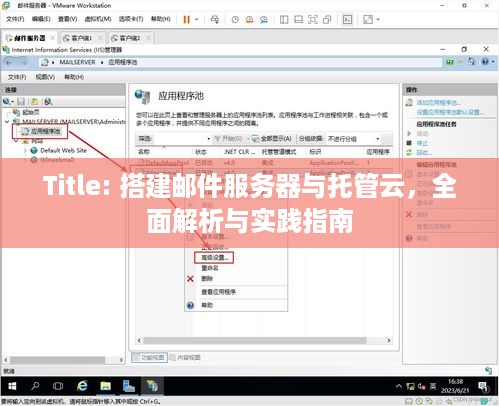Choose 高级设置 from the context menu

tap(214, 258)
